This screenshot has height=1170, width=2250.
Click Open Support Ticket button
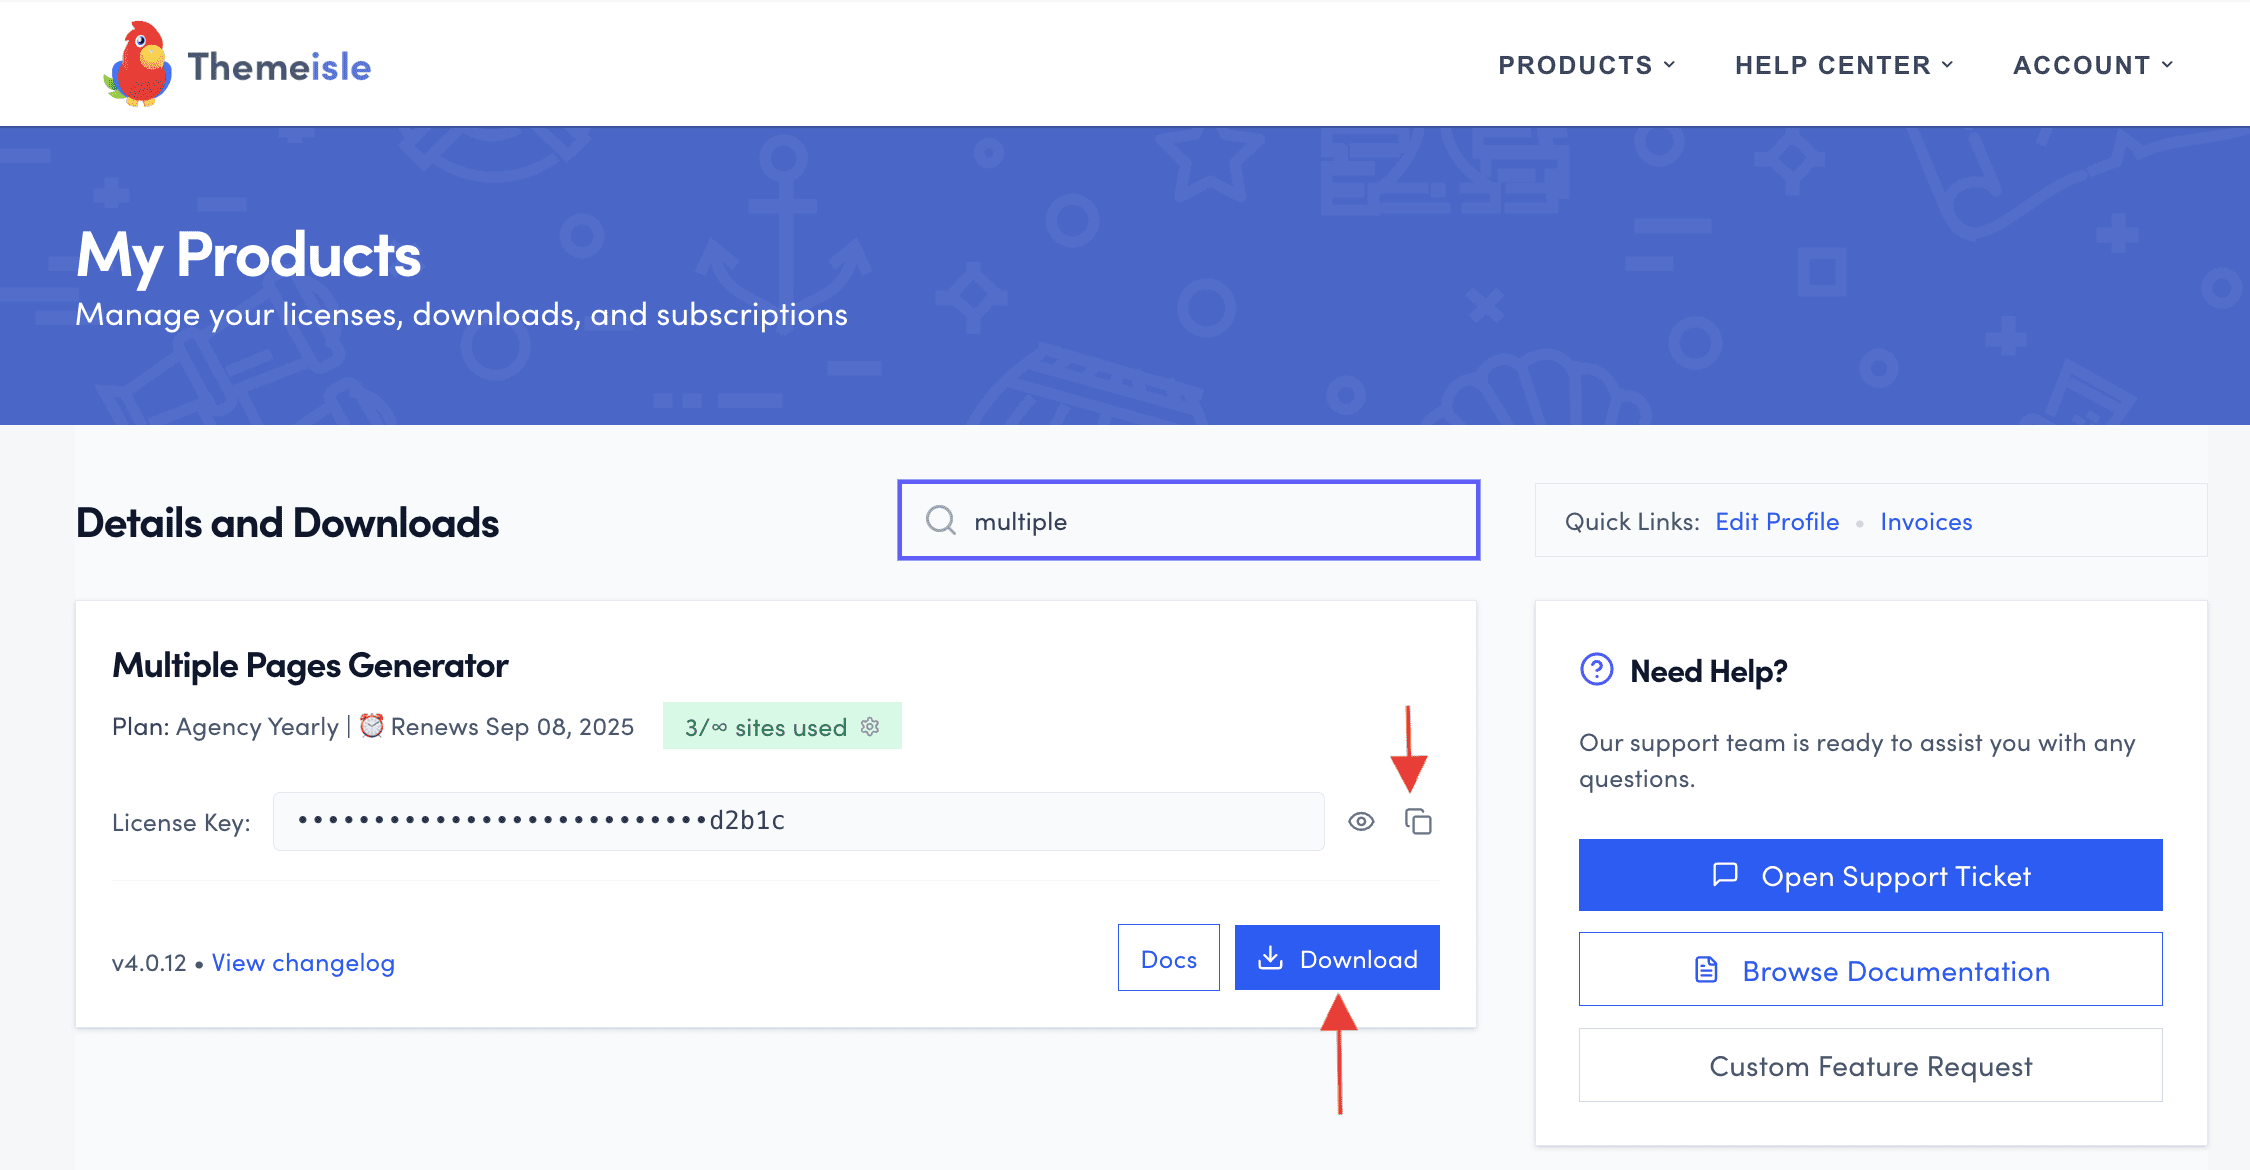(1870, 875)
